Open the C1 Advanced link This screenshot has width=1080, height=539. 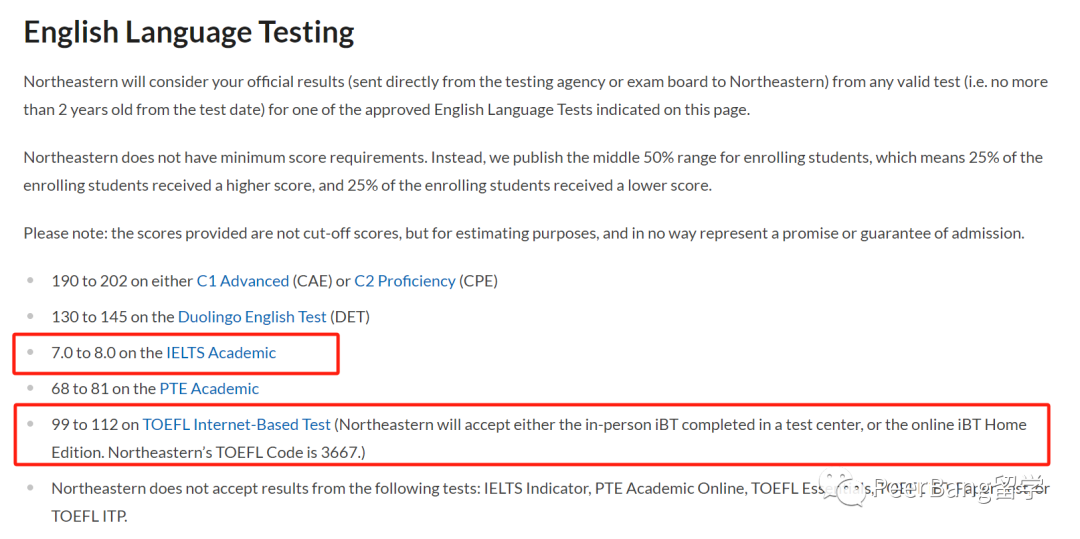click(242, 281)
